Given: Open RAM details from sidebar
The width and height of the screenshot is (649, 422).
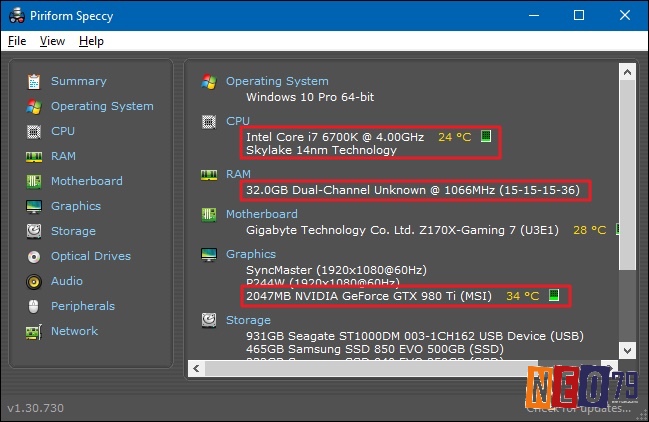Looking at the screenshot, I should 63,156.
